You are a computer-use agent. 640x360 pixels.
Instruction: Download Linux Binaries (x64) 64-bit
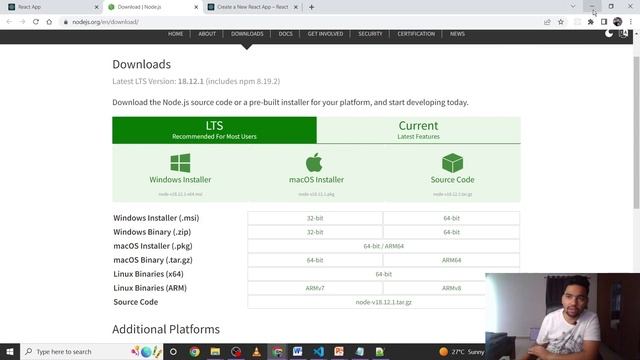(384, 274)
